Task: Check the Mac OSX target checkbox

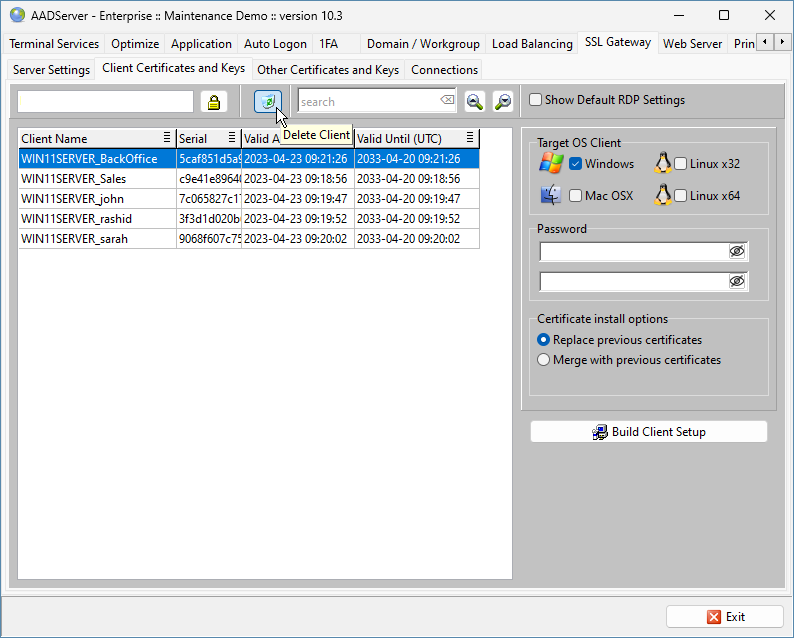Action: click(576, 196)
